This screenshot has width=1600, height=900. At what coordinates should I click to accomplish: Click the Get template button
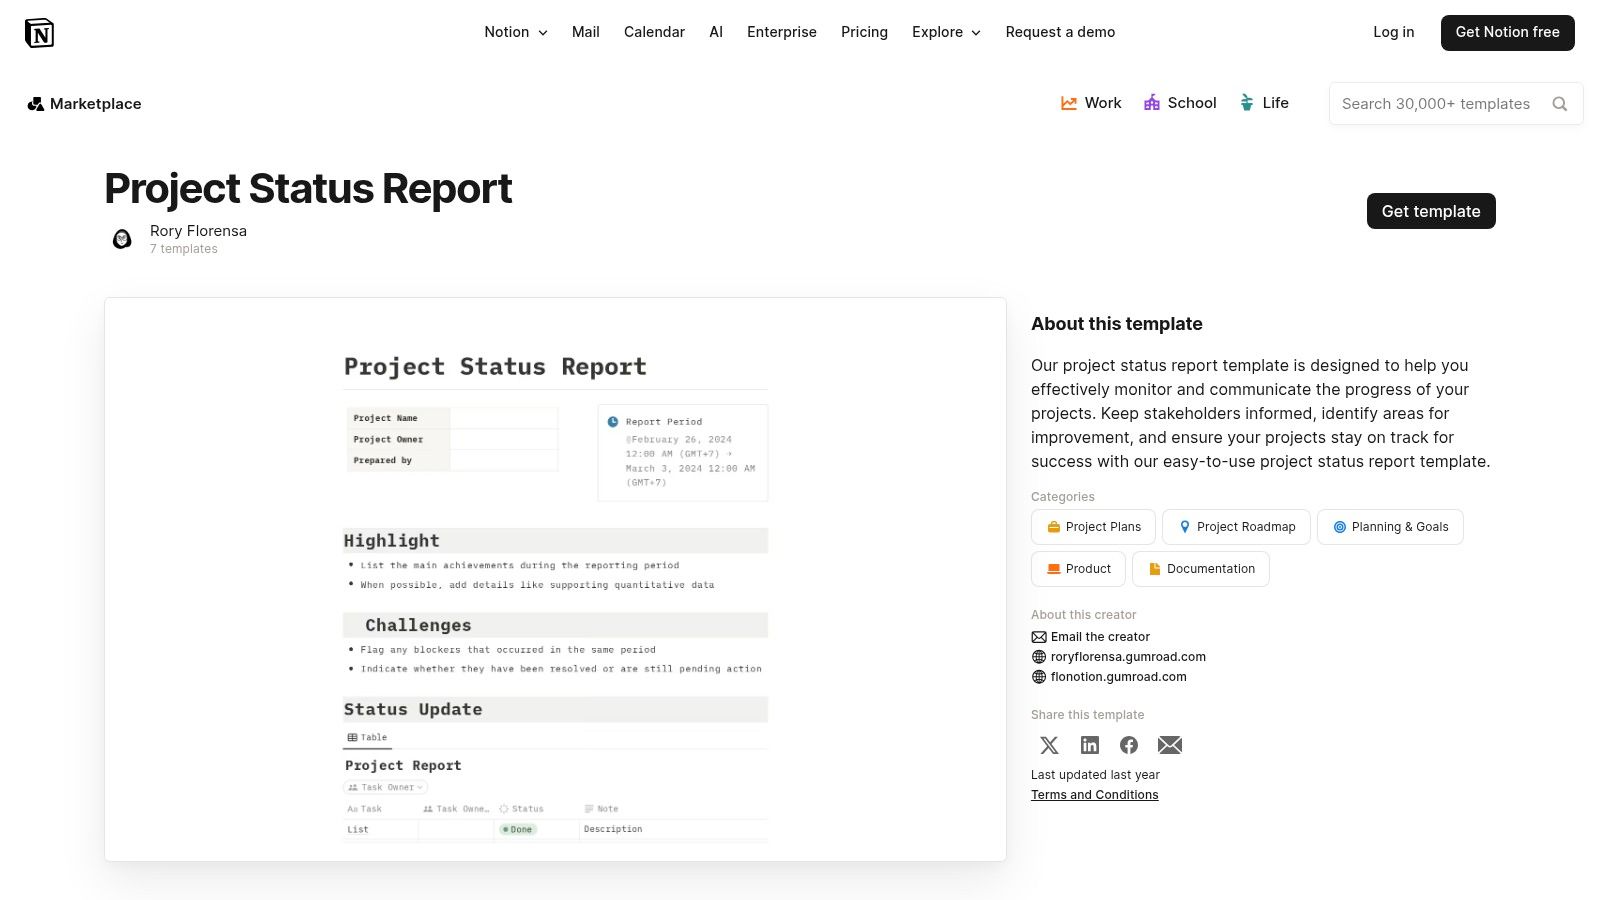point(1431,211)
